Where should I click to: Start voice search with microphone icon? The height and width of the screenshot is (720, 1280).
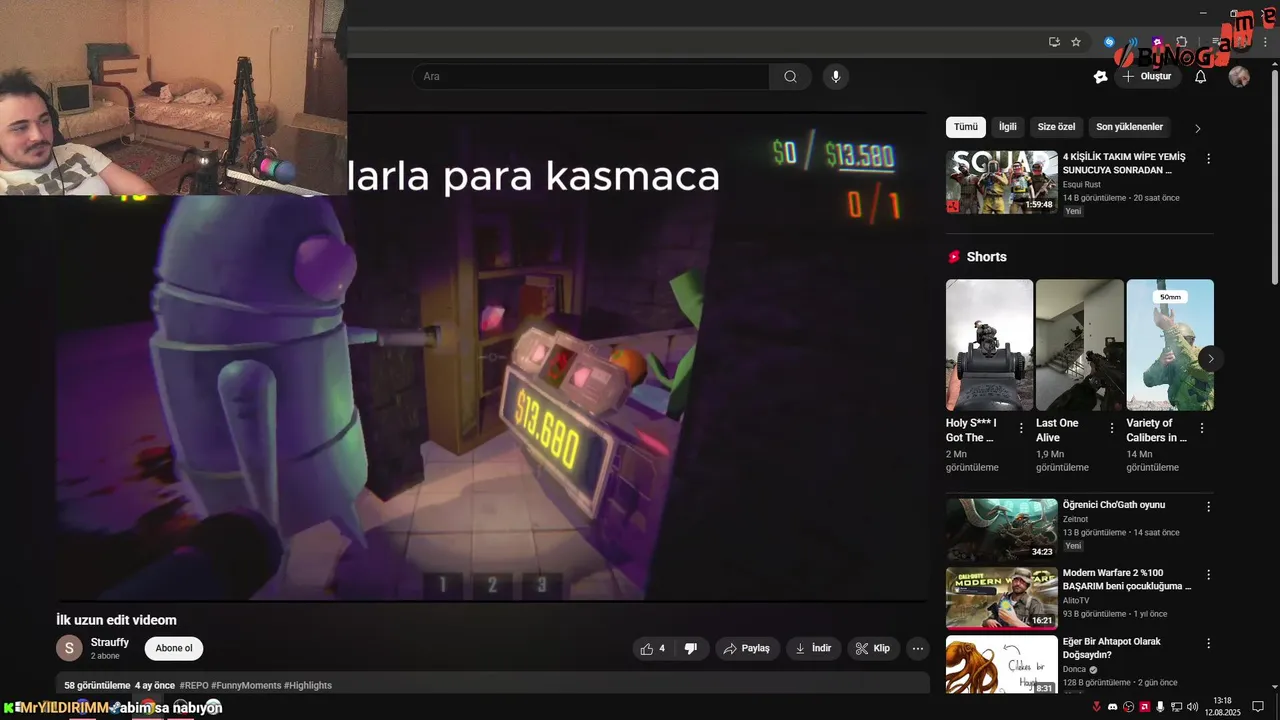(836, 76)
